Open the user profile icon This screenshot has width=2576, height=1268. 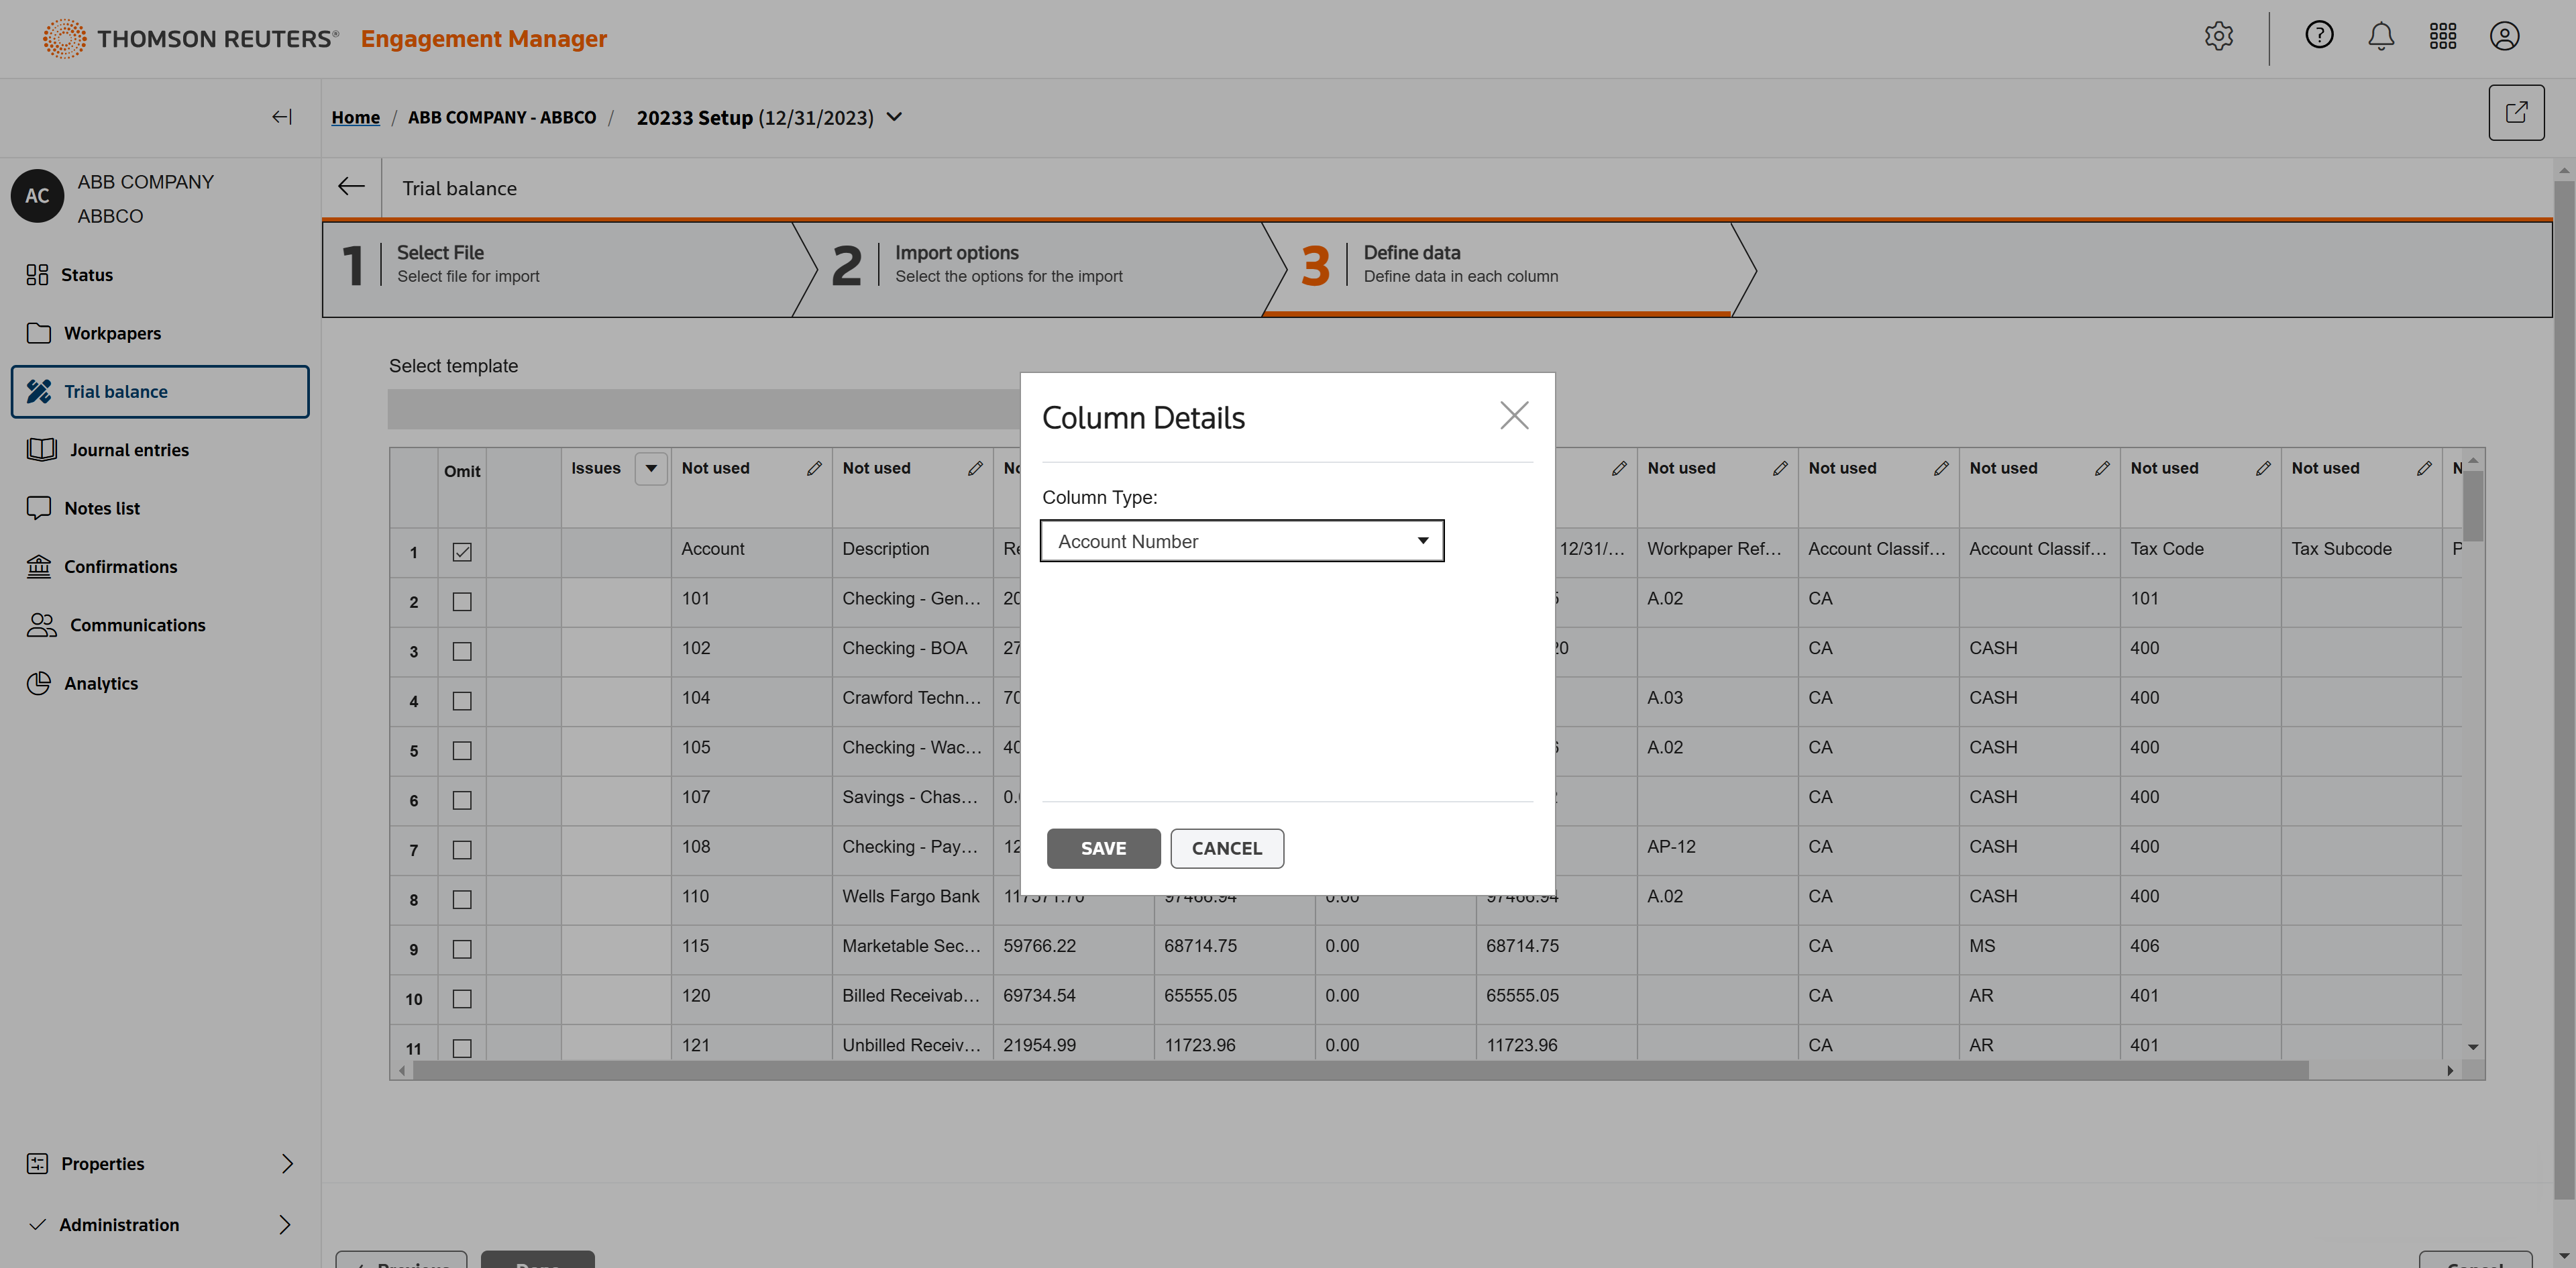[x=2504, y=37]
